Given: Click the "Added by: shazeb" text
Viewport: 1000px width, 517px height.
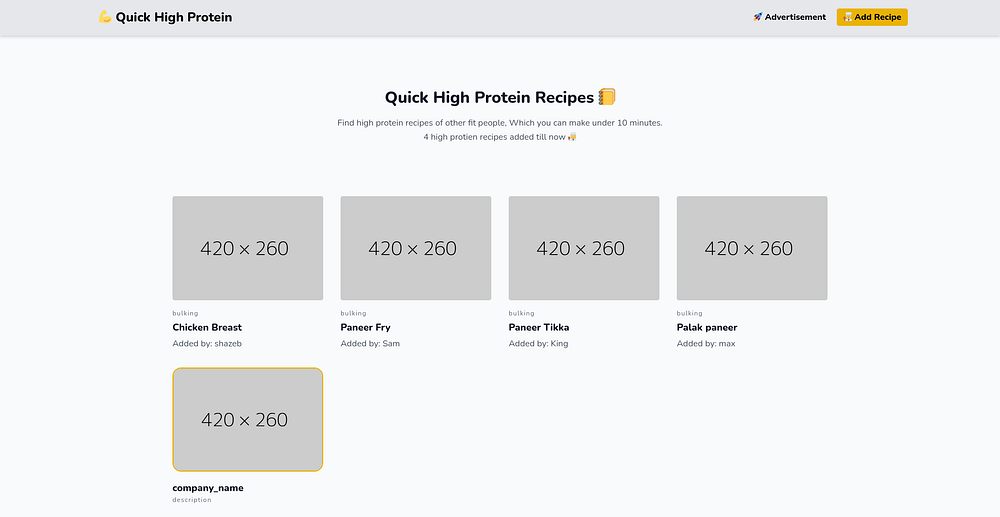Looking at the screenshot, I should point(207,343).
